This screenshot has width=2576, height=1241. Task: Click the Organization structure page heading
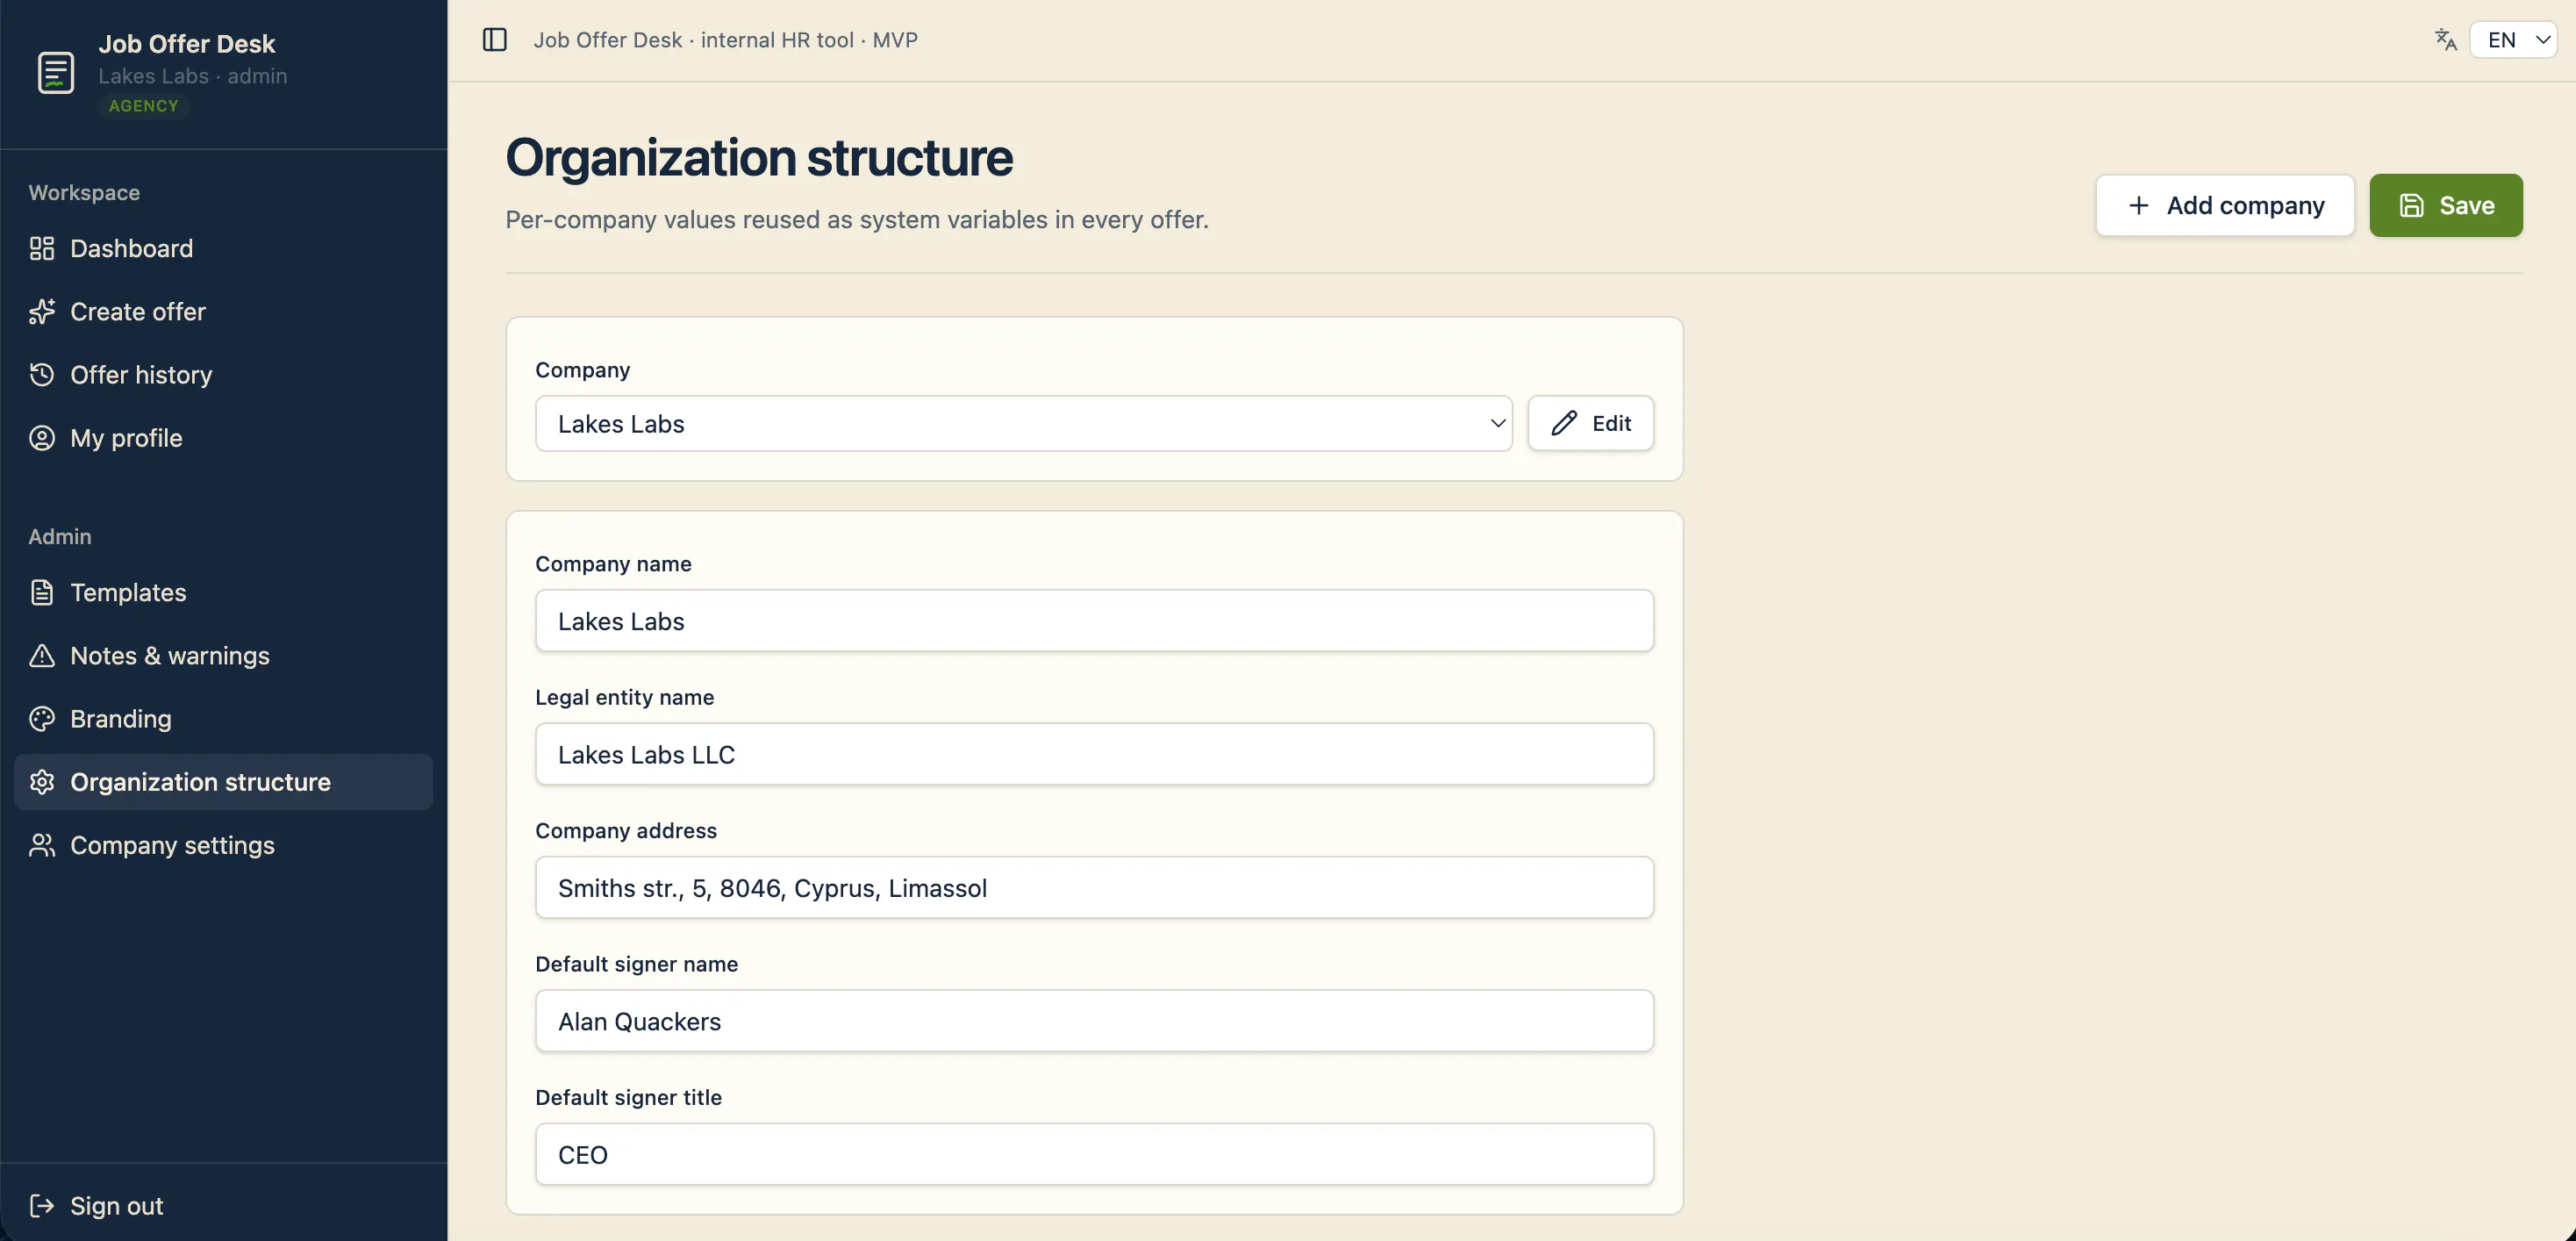point(759,157)
